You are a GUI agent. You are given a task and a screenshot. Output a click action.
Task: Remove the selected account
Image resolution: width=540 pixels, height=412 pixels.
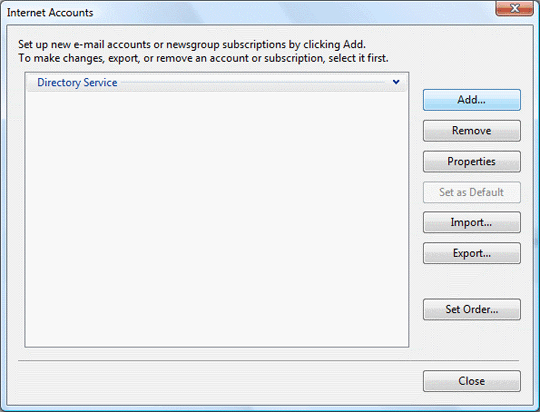[x=471, y=131]
